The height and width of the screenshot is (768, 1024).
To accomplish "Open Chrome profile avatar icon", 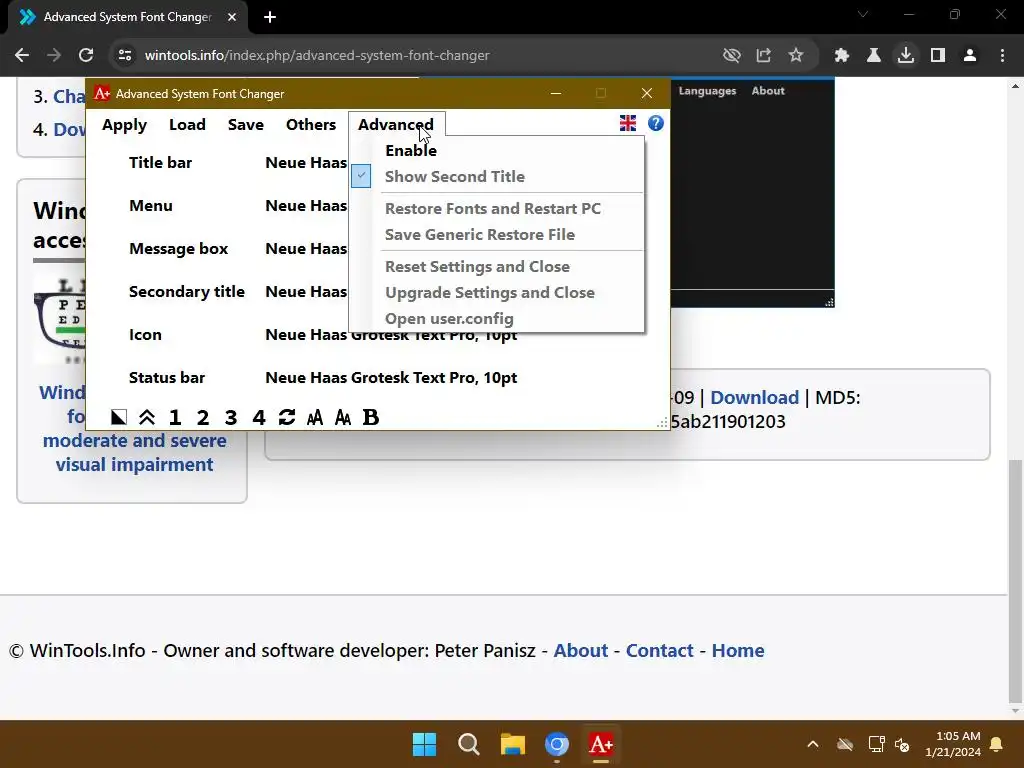I will tap(970, 56).
